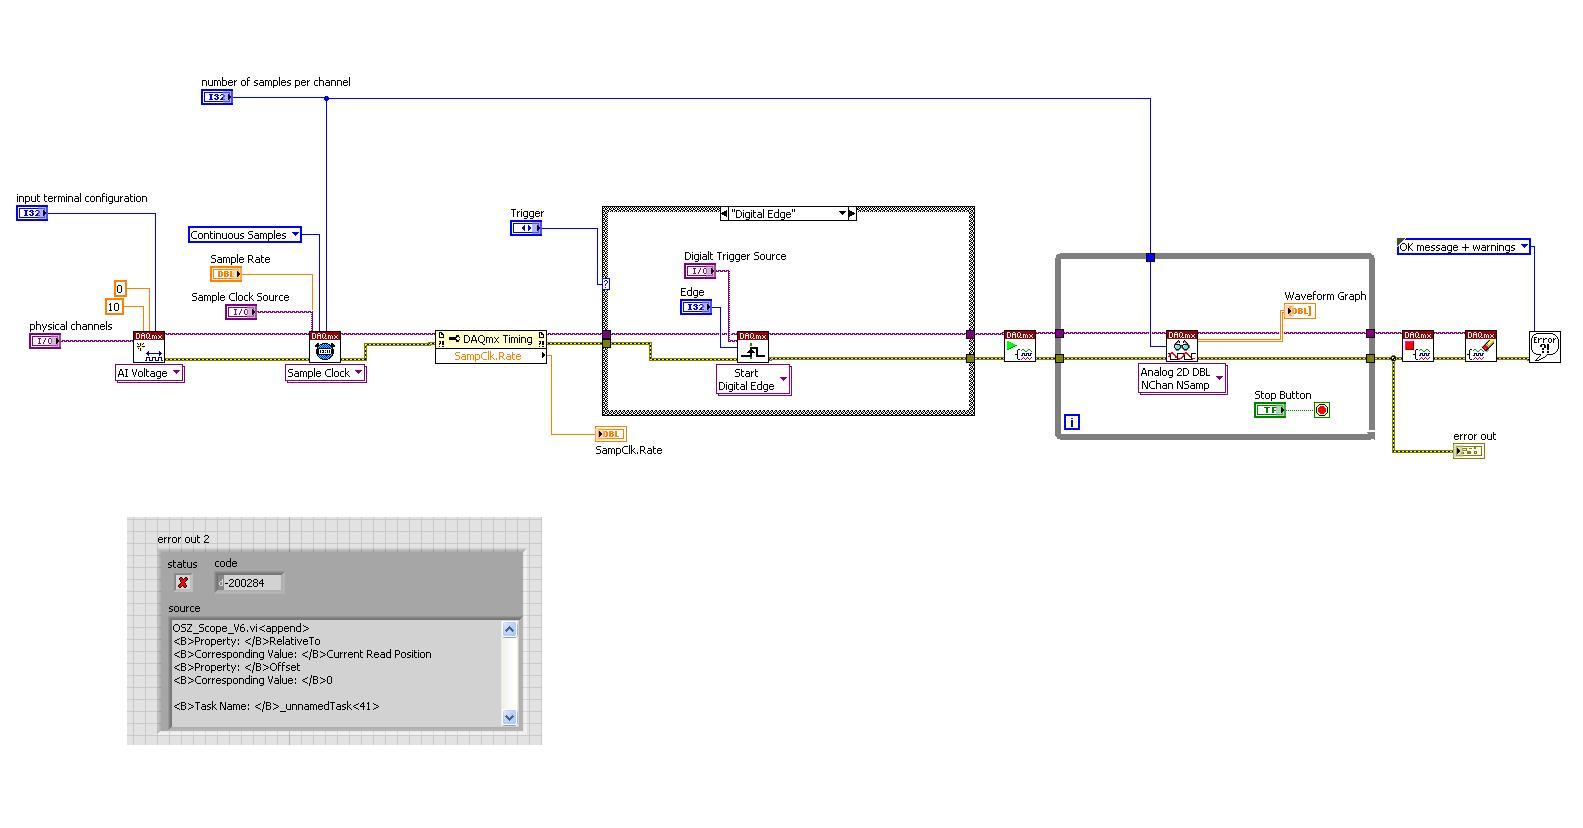
Task: Click the "Current Read Position" value line
Action: [x=302, y=654]
